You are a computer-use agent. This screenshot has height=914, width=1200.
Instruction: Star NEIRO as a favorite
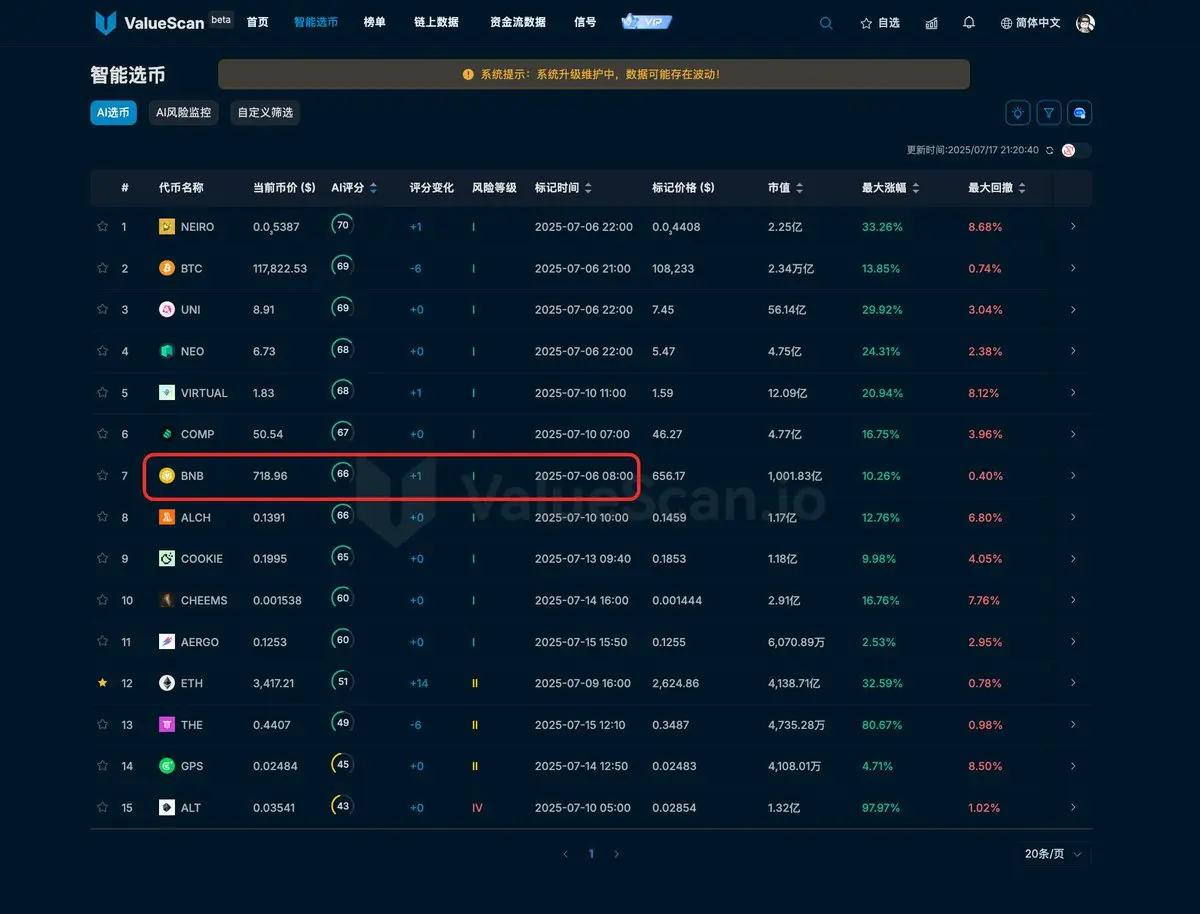click(102, 227)
